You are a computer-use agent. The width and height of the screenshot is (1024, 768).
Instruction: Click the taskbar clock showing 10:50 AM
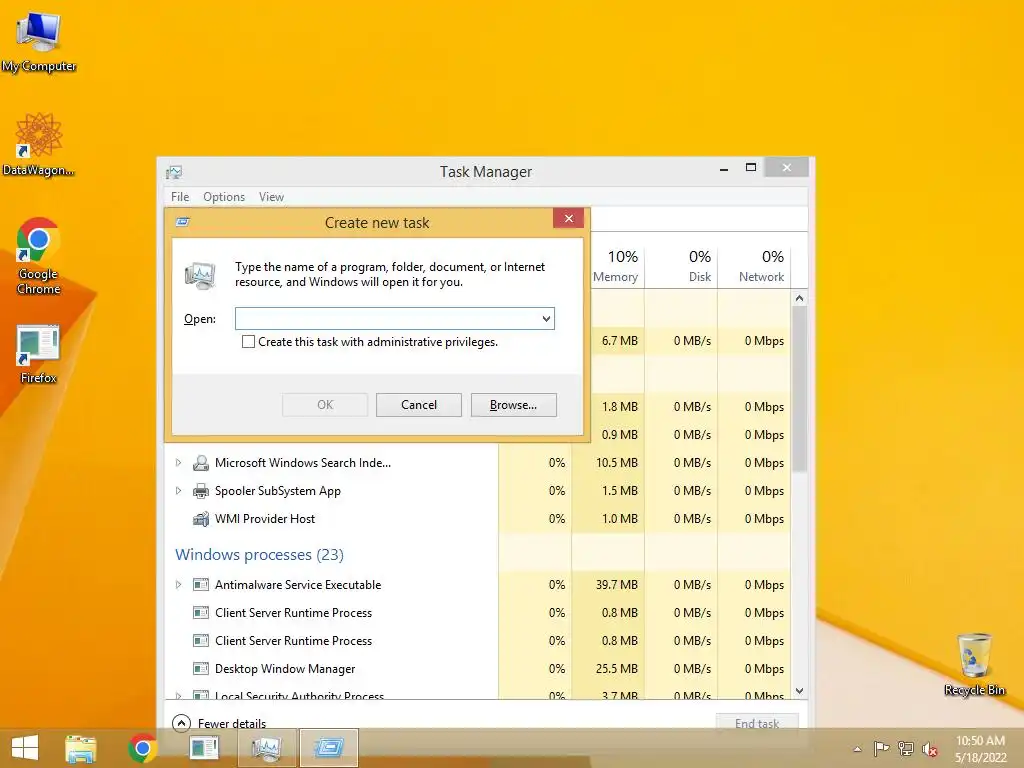[x=980, y=741]
